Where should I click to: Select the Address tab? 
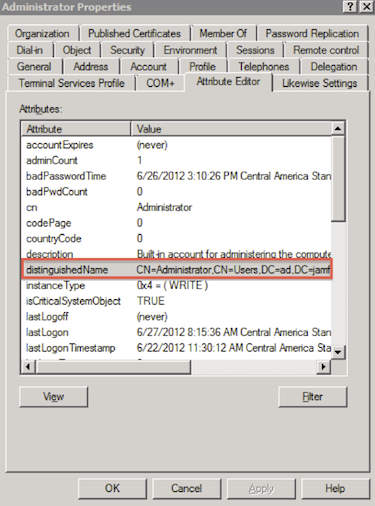[x=91, y=67]
